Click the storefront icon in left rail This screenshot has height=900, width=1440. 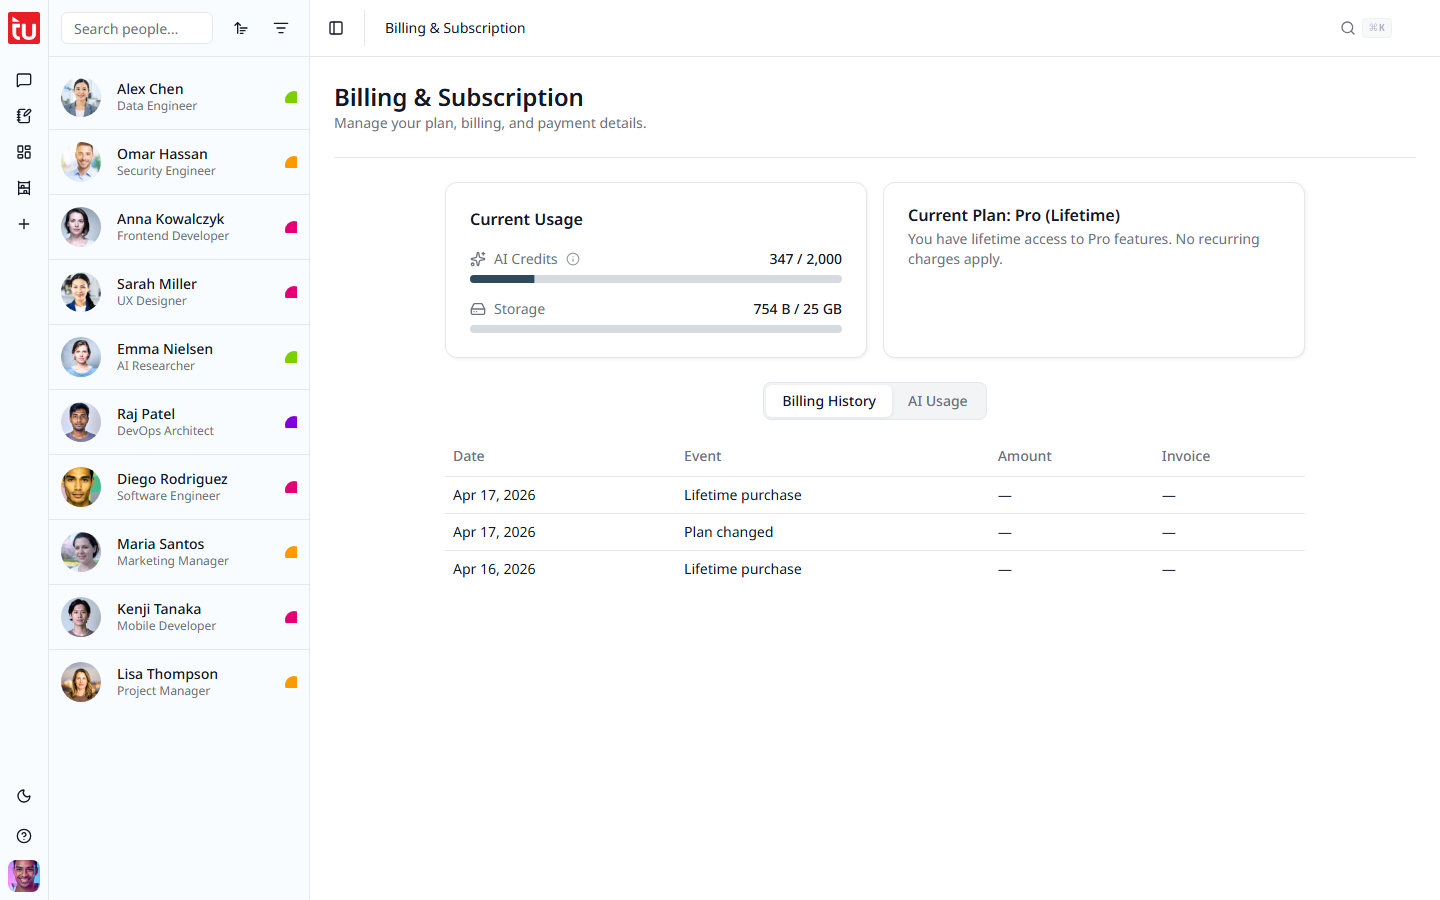tap(24, 188)
